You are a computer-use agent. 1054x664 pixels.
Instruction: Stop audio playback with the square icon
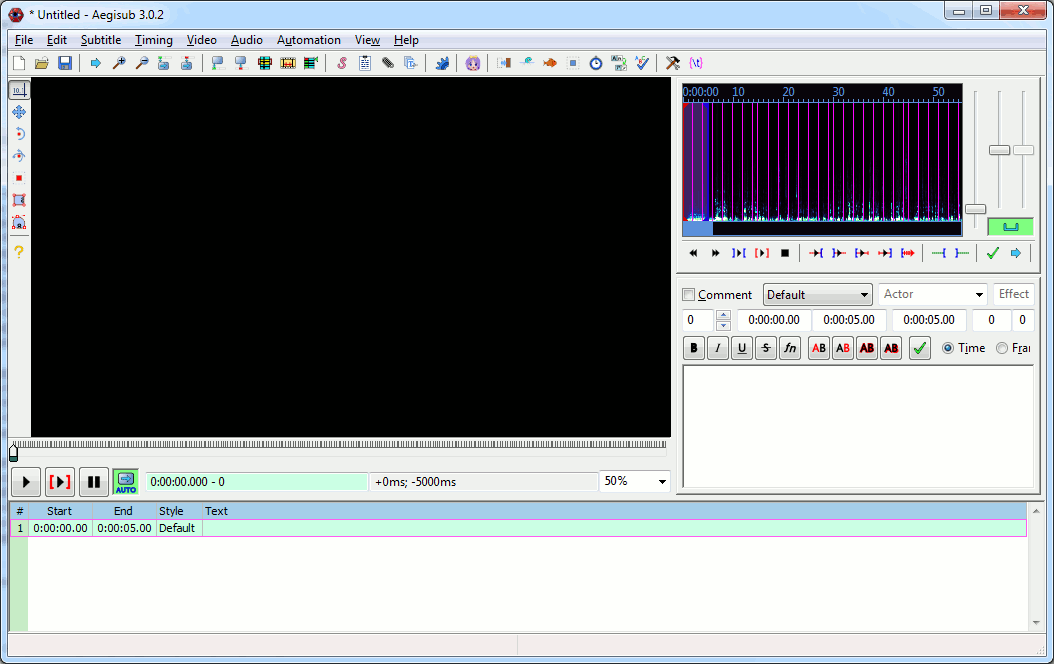point(785,253)
